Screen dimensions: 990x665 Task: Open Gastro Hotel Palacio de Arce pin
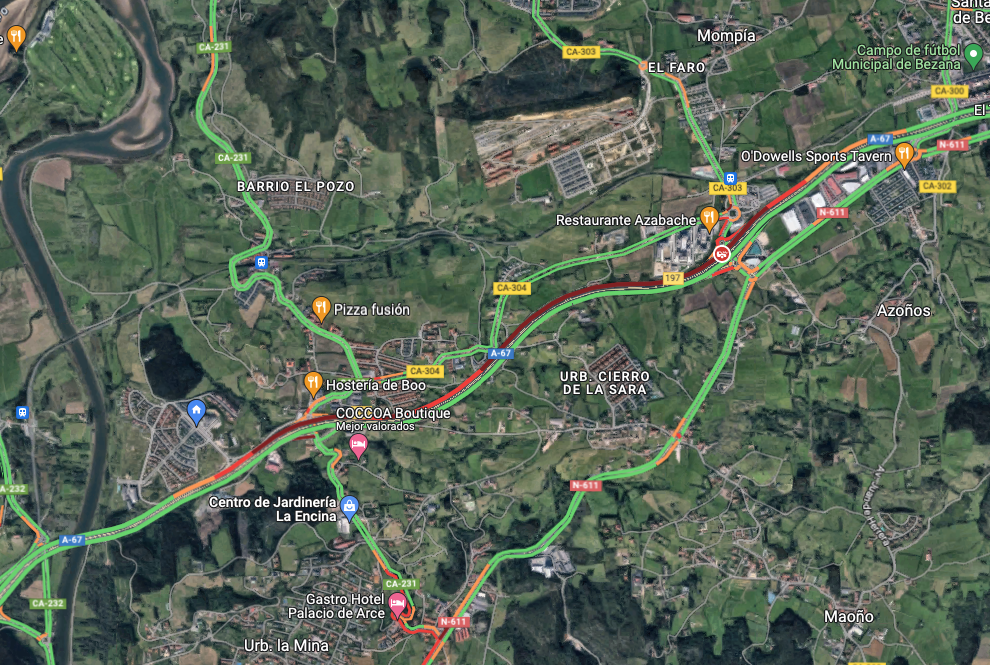pyautogui.click(x=397, y=606)
